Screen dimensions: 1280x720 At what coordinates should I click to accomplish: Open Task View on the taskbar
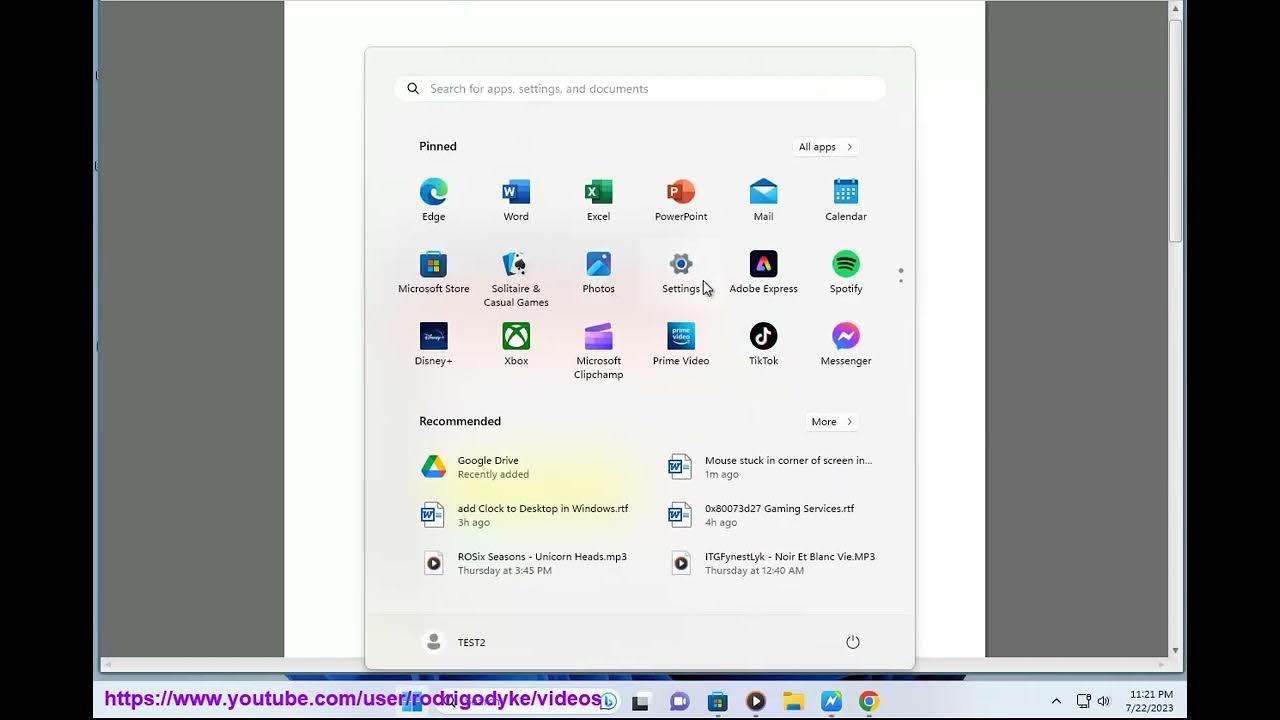(641, 702)
